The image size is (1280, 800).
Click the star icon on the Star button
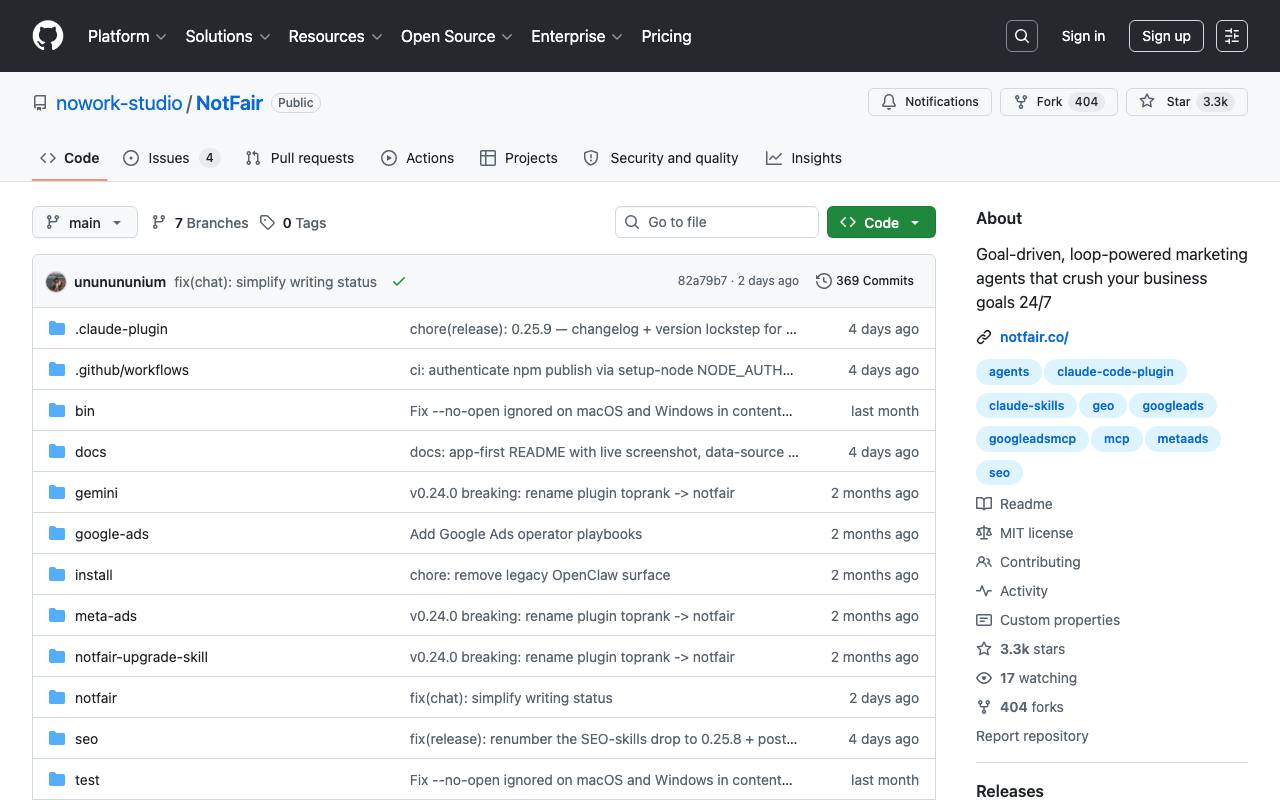coord(1147,102)
